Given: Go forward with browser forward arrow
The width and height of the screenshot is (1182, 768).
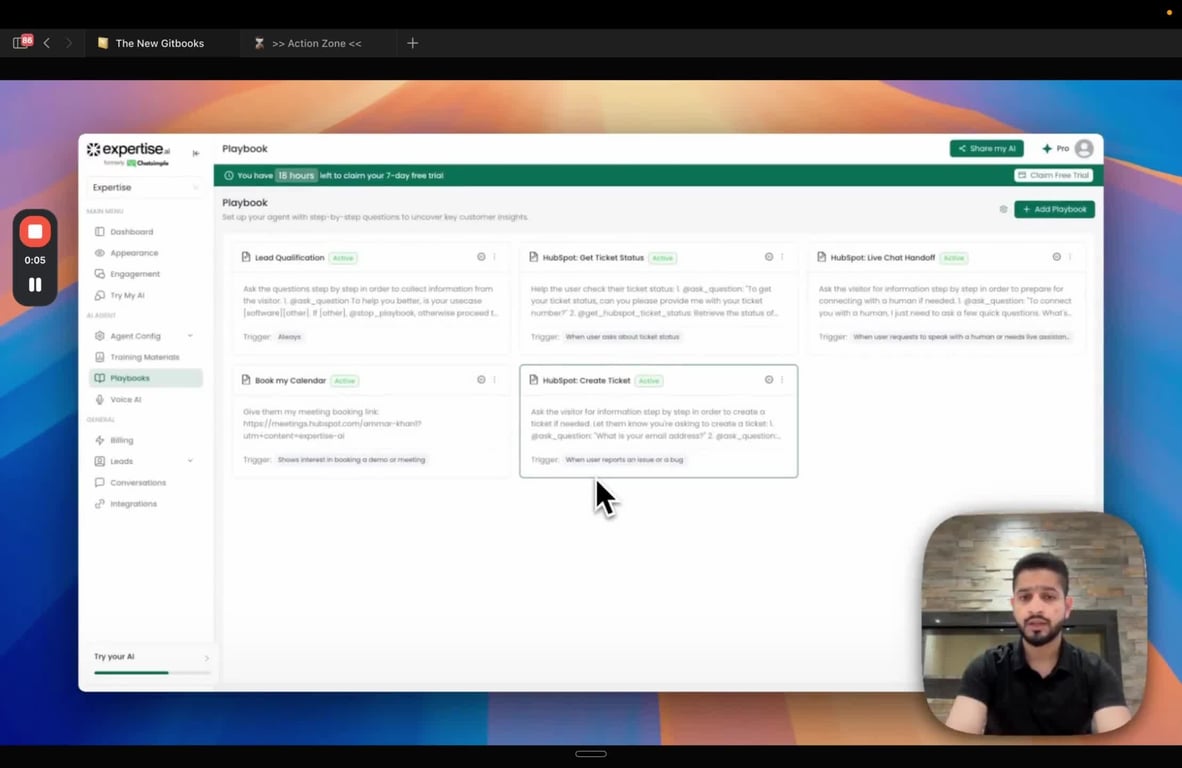Looking at the screenshot, I should click(x=69, y=43).
